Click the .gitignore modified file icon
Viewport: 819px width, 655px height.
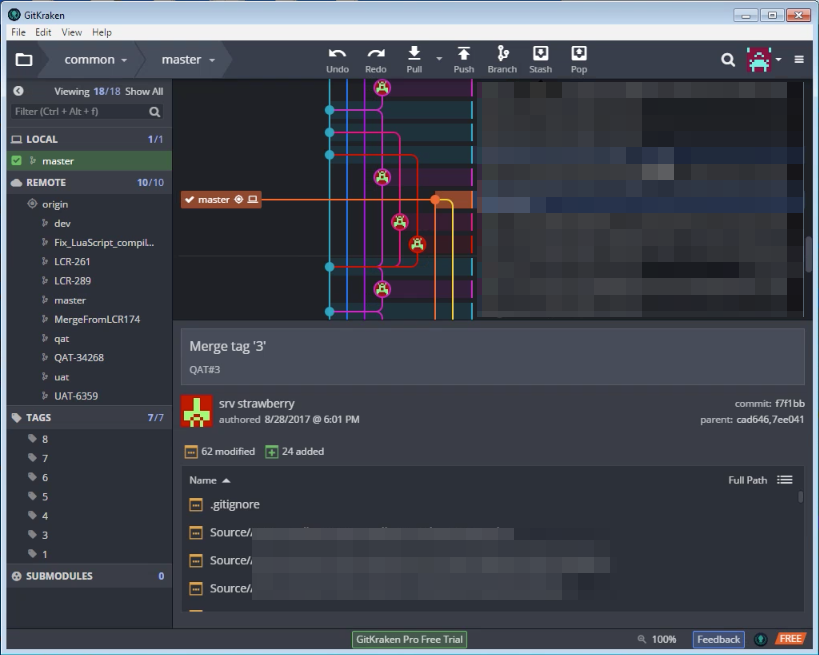coord(196,505)
